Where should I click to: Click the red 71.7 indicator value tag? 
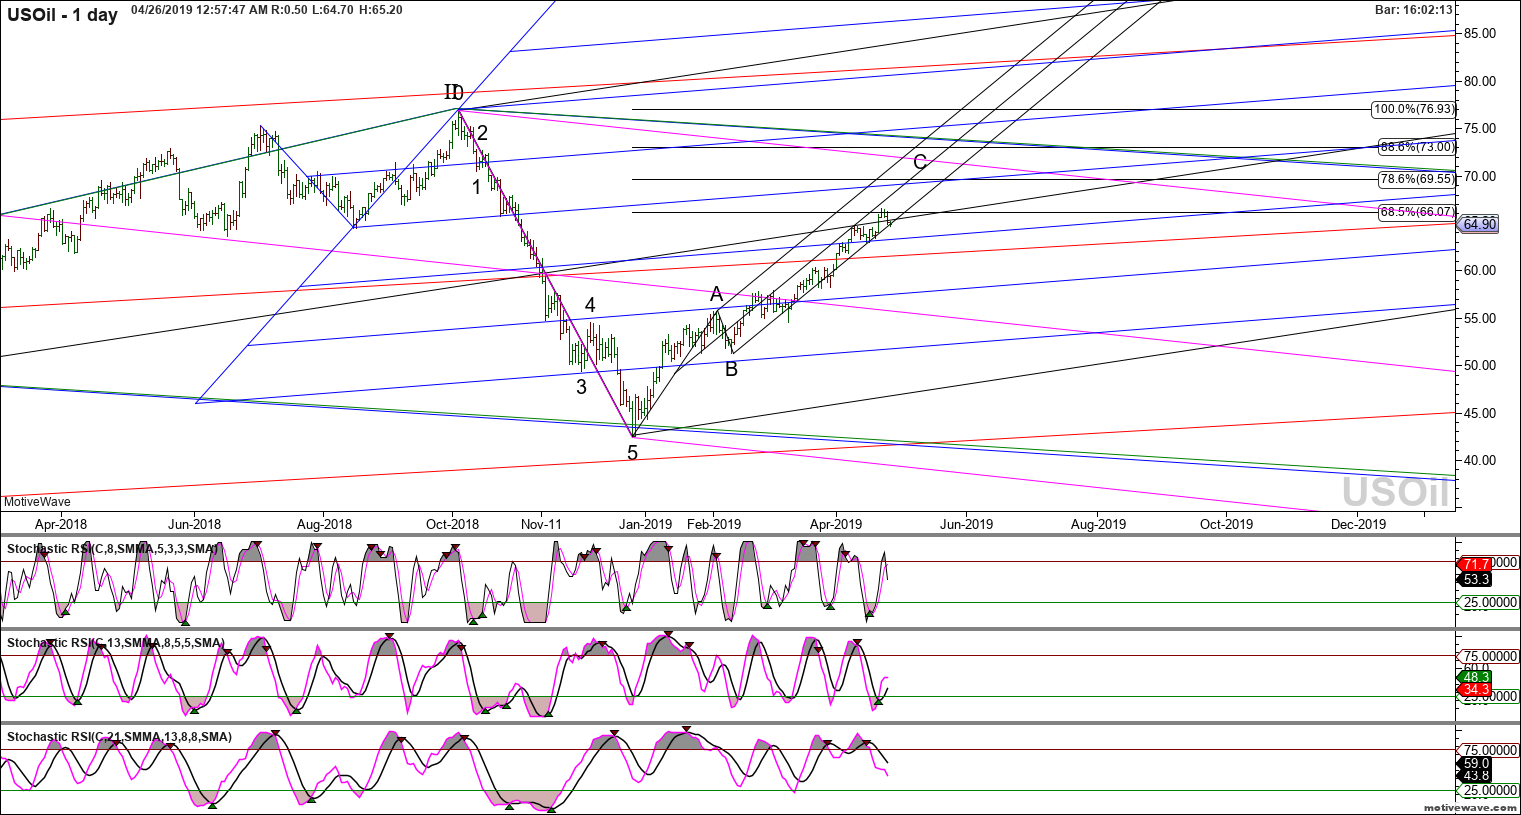pos(1476,564)
